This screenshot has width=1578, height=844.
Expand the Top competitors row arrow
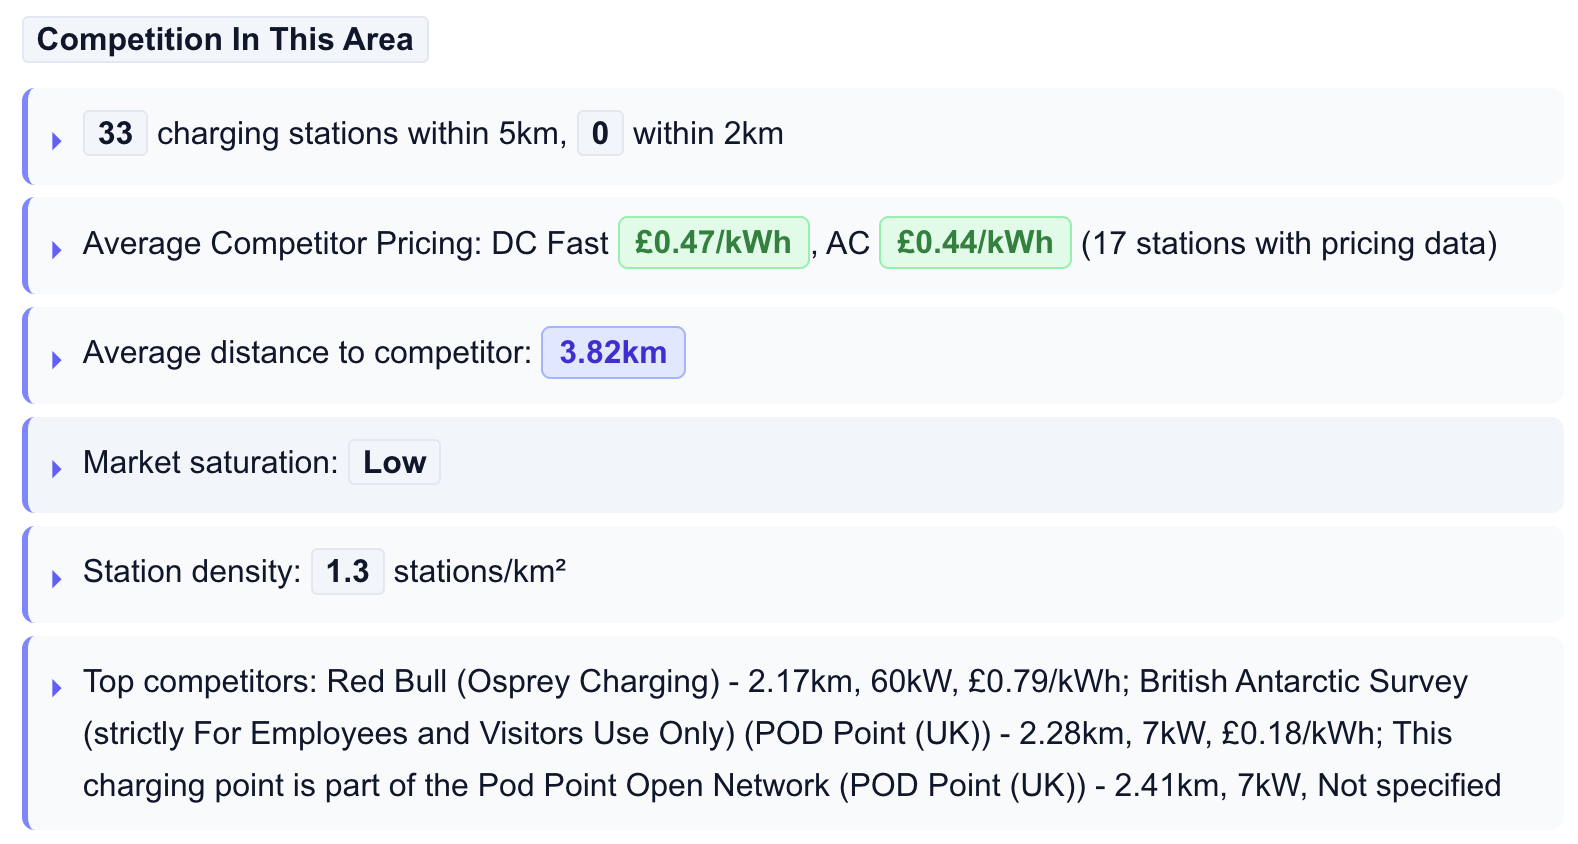(57, 688)
